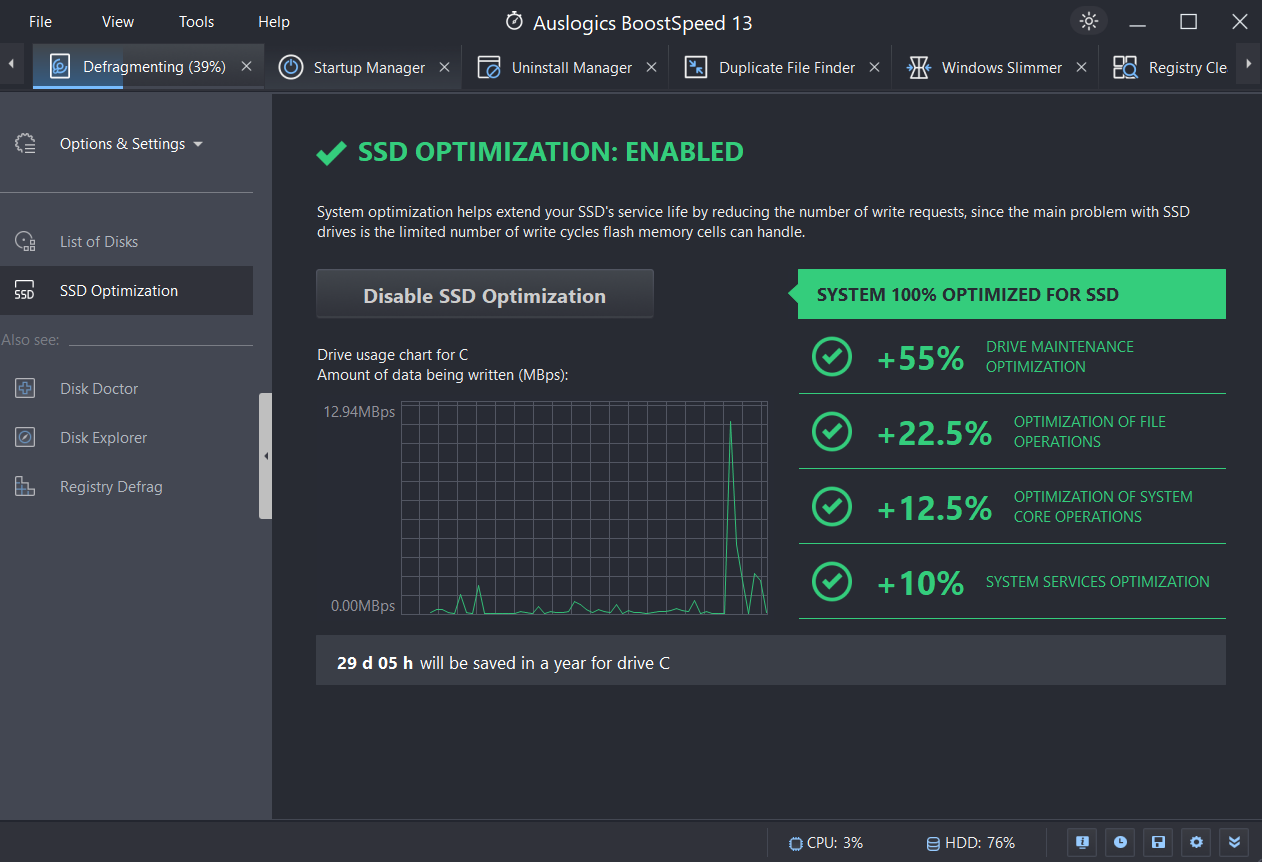Click the system information icon in status bar
1262x862 pixels.
(x=1081, y=842)
